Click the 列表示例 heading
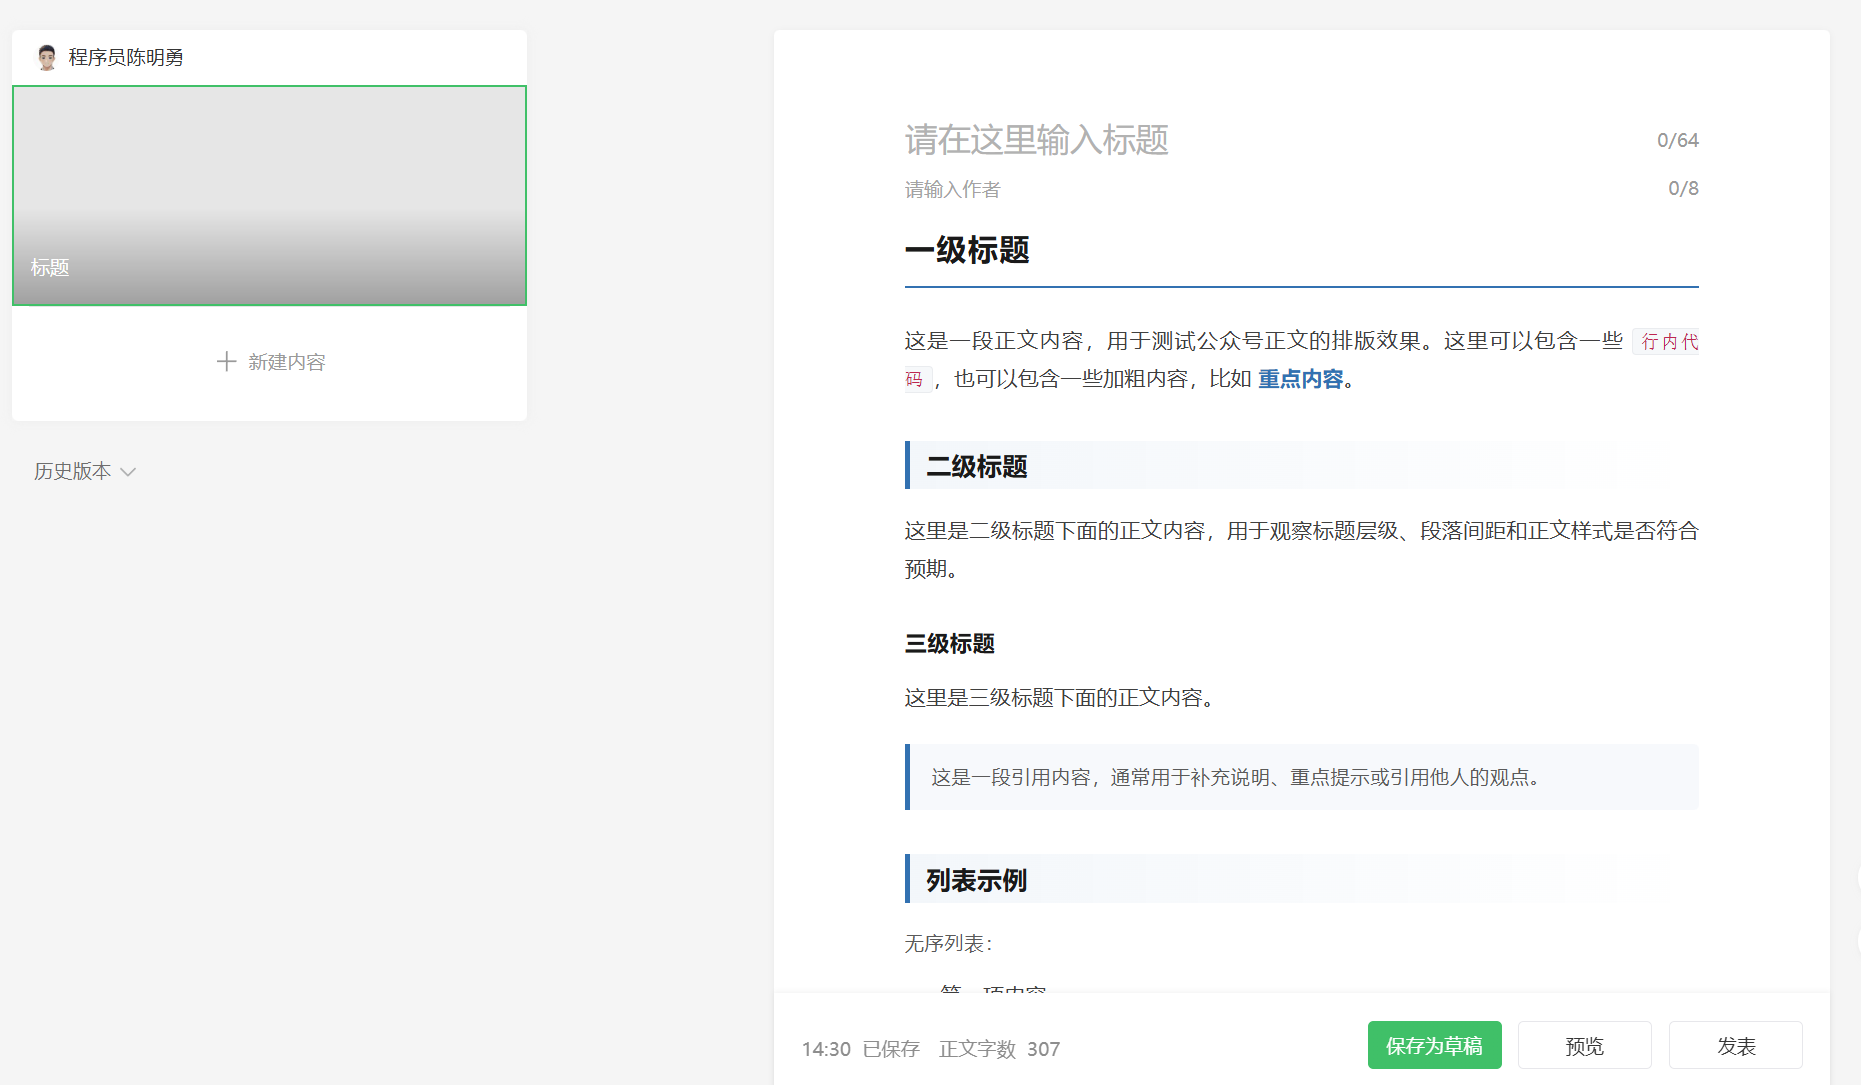This screenshot has width=1861, height=1085. 976,880
